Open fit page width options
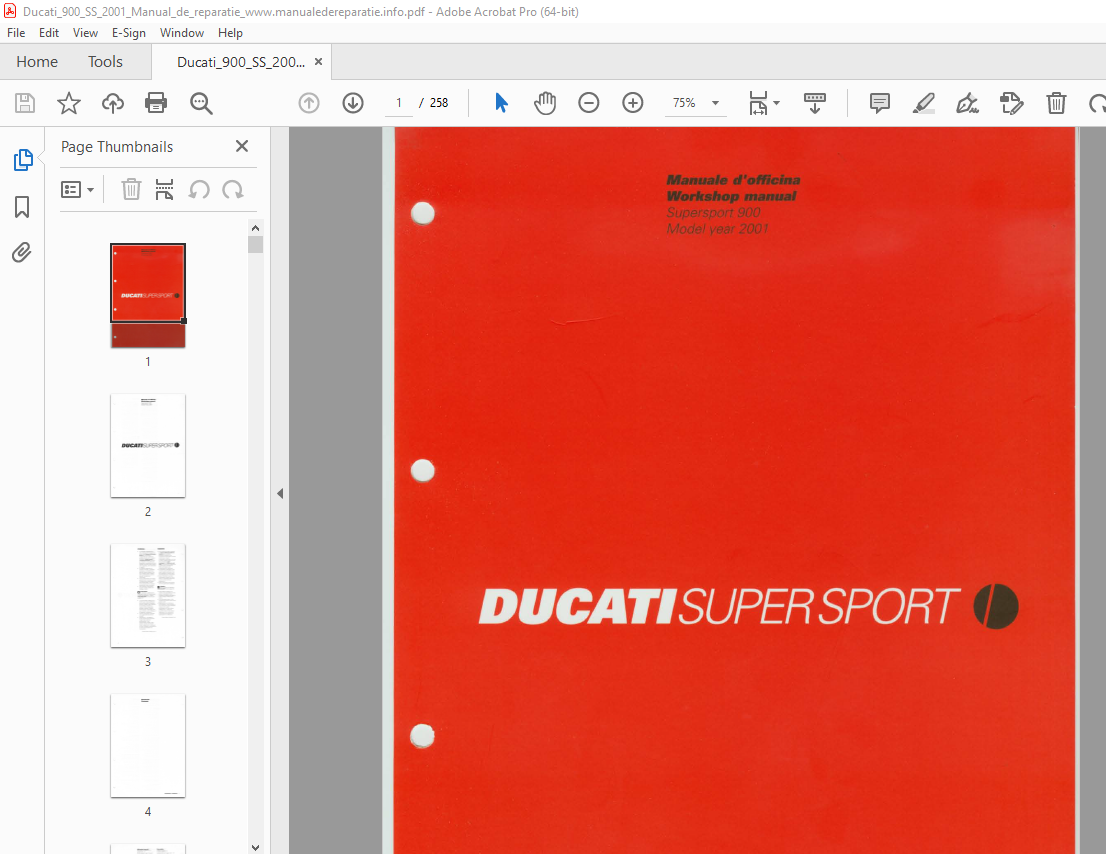This screenshot has width=1106, height=854. pos(758,103)
